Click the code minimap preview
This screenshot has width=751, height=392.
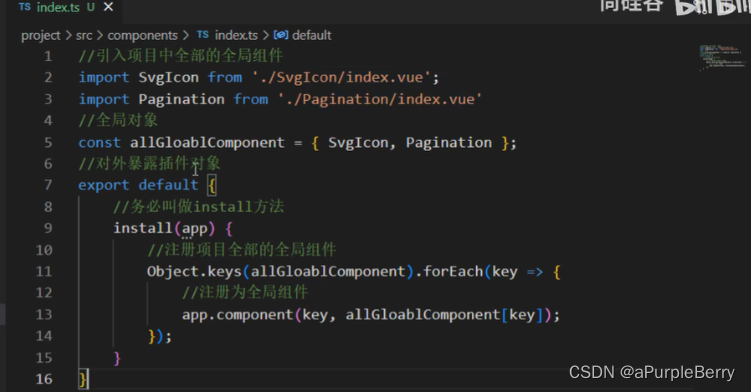pyautogui.click(x=722, y=58)
